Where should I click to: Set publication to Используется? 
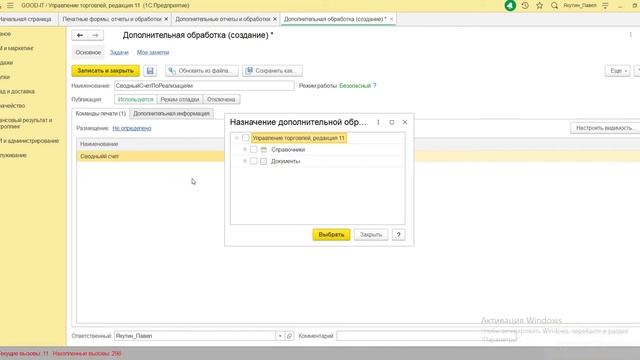136,100
